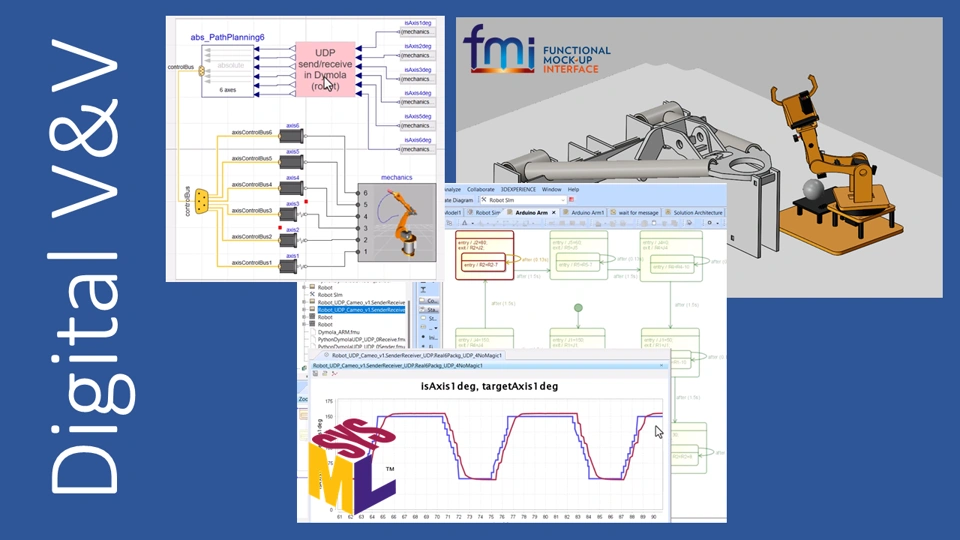Expand the first Robot tree node
Screen dimensions: 960x540
[304, 287]
